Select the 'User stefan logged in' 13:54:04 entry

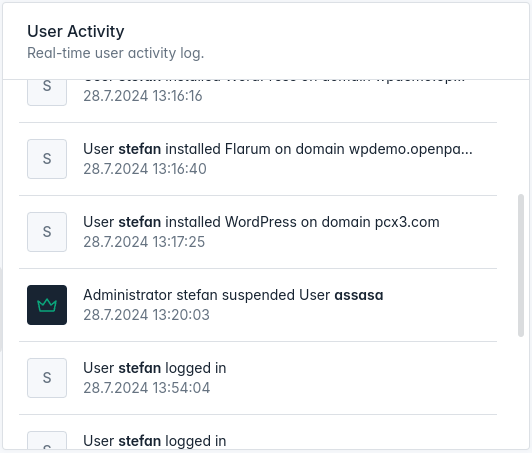[x=258, y=378]
